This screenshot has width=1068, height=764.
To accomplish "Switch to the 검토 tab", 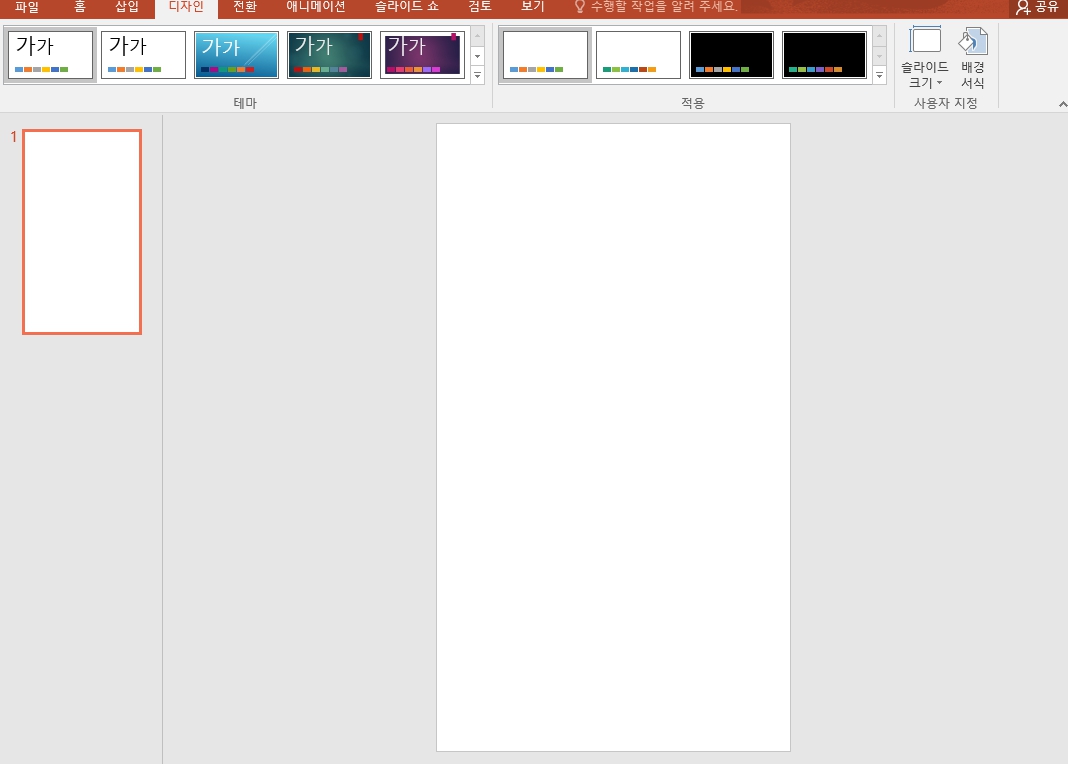I will (x=480, y=7).
